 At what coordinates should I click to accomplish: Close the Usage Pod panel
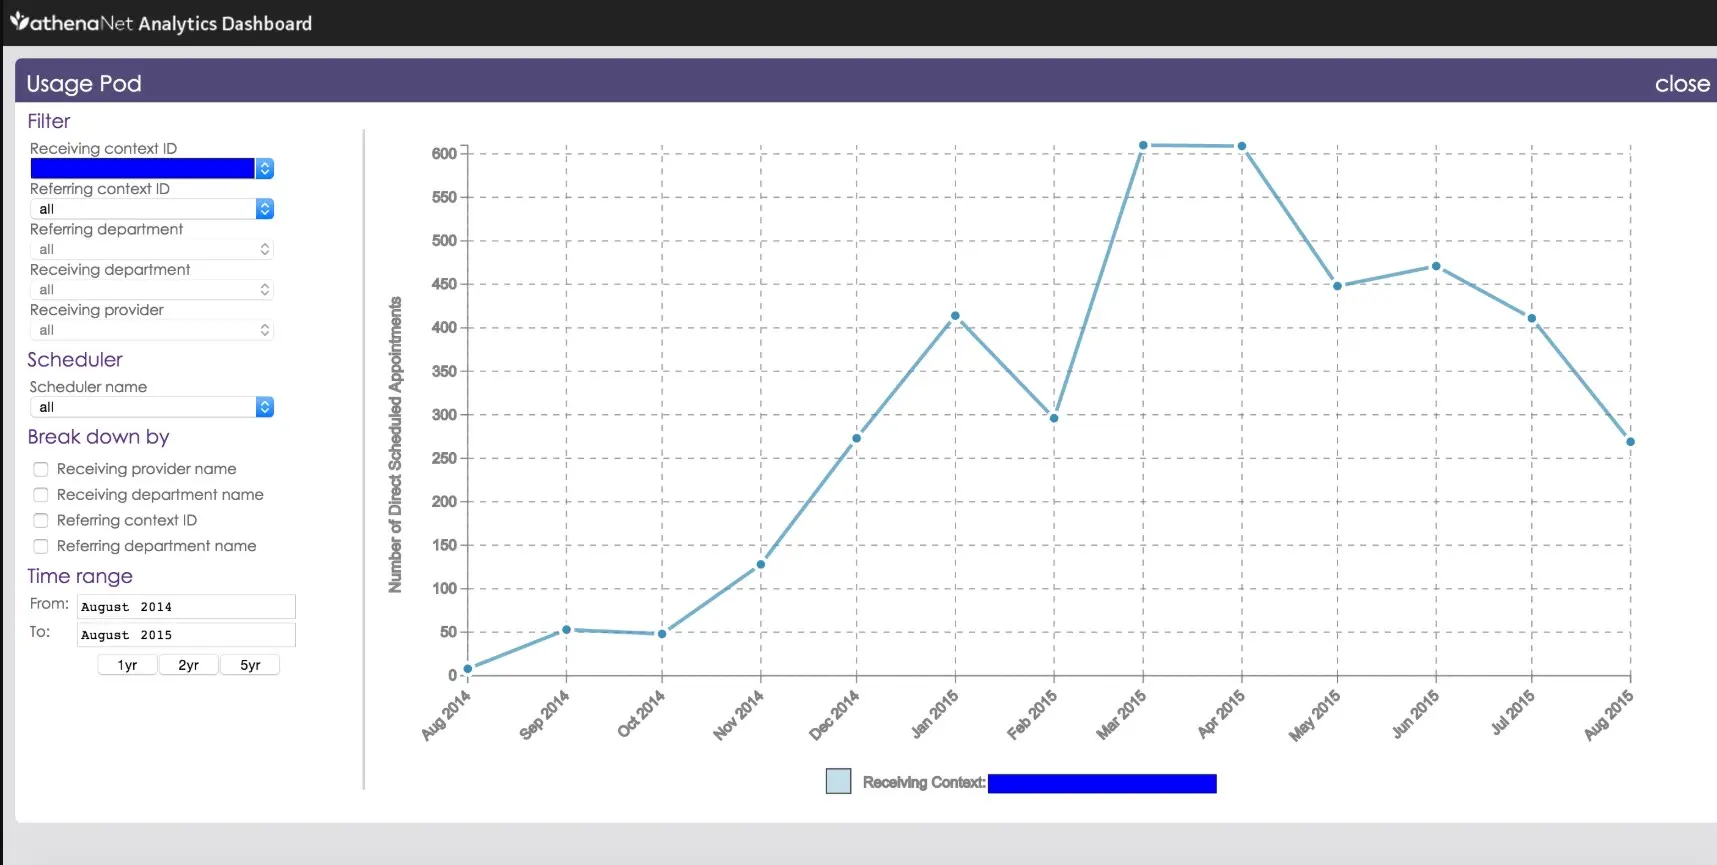click(x=1681, y=84)
